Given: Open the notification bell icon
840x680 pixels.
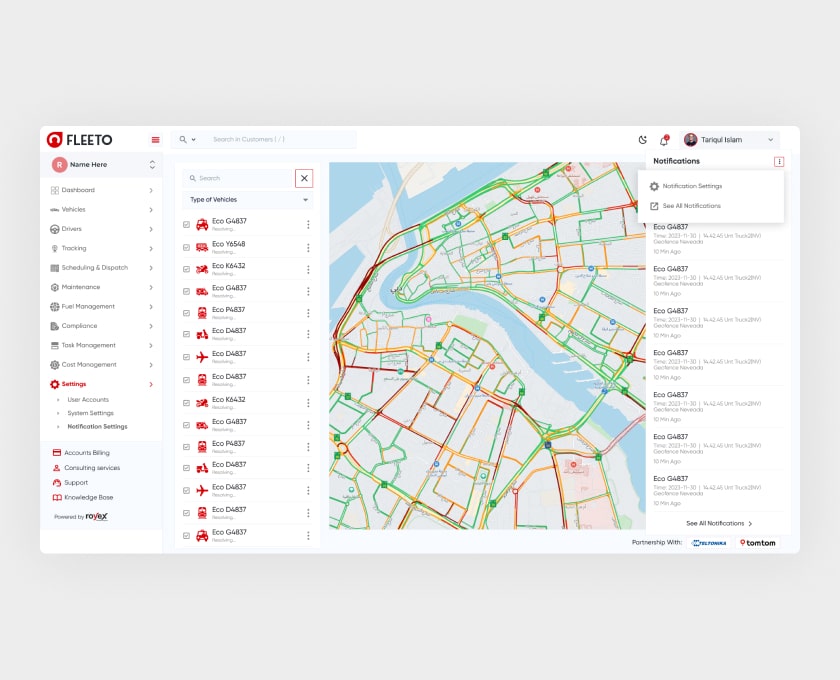Looking at the screenshot, I should [x=663, y=140].
